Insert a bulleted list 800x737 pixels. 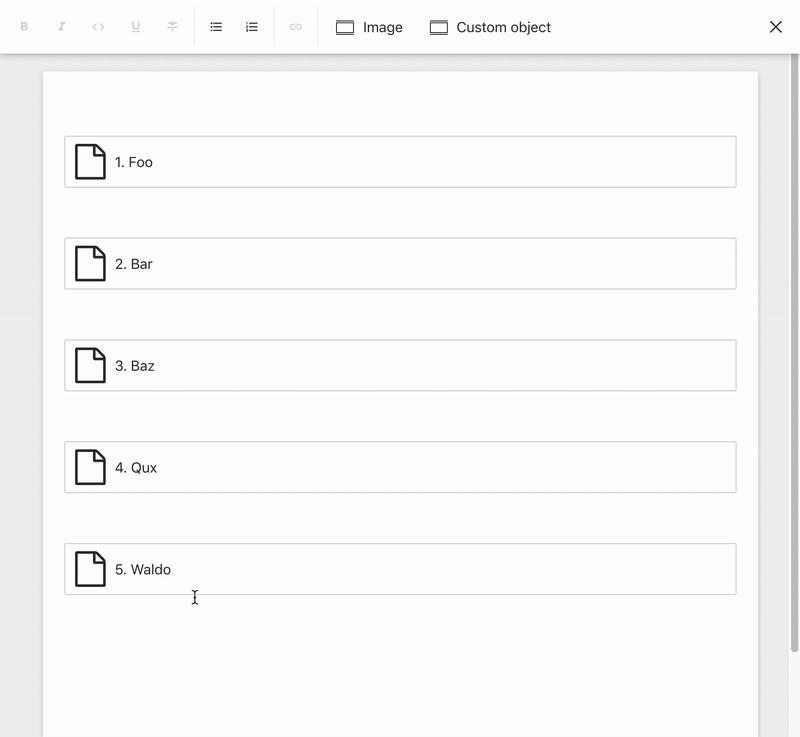(x=216, y=27)
